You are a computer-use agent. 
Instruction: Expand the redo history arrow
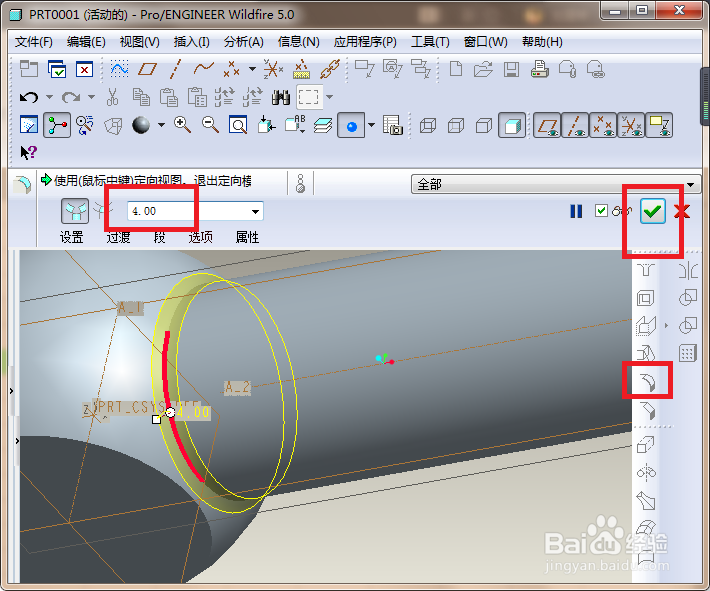coord(91,97)
